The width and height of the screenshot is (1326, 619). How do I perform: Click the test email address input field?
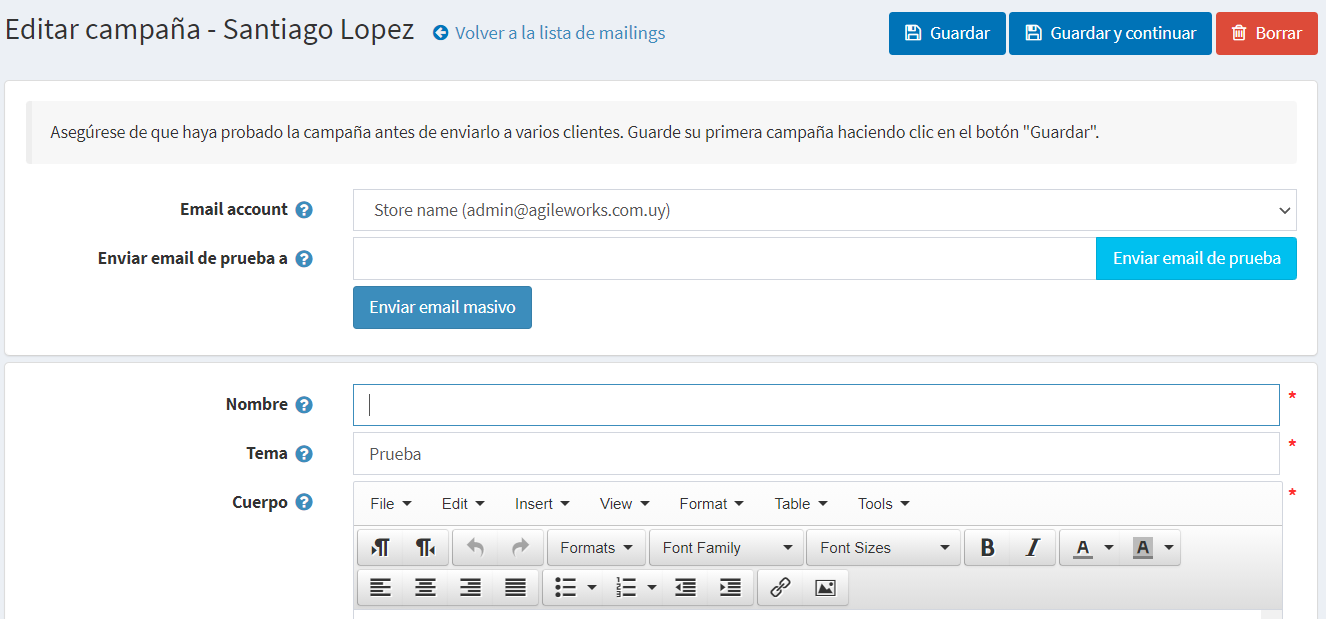(724, 258)
